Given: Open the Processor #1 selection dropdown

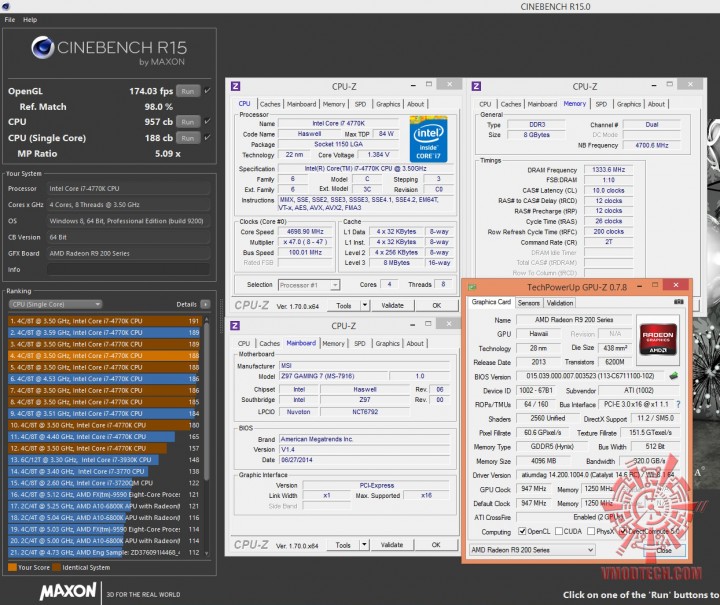Looking at the screenshot, I should [x=309, y=285].
